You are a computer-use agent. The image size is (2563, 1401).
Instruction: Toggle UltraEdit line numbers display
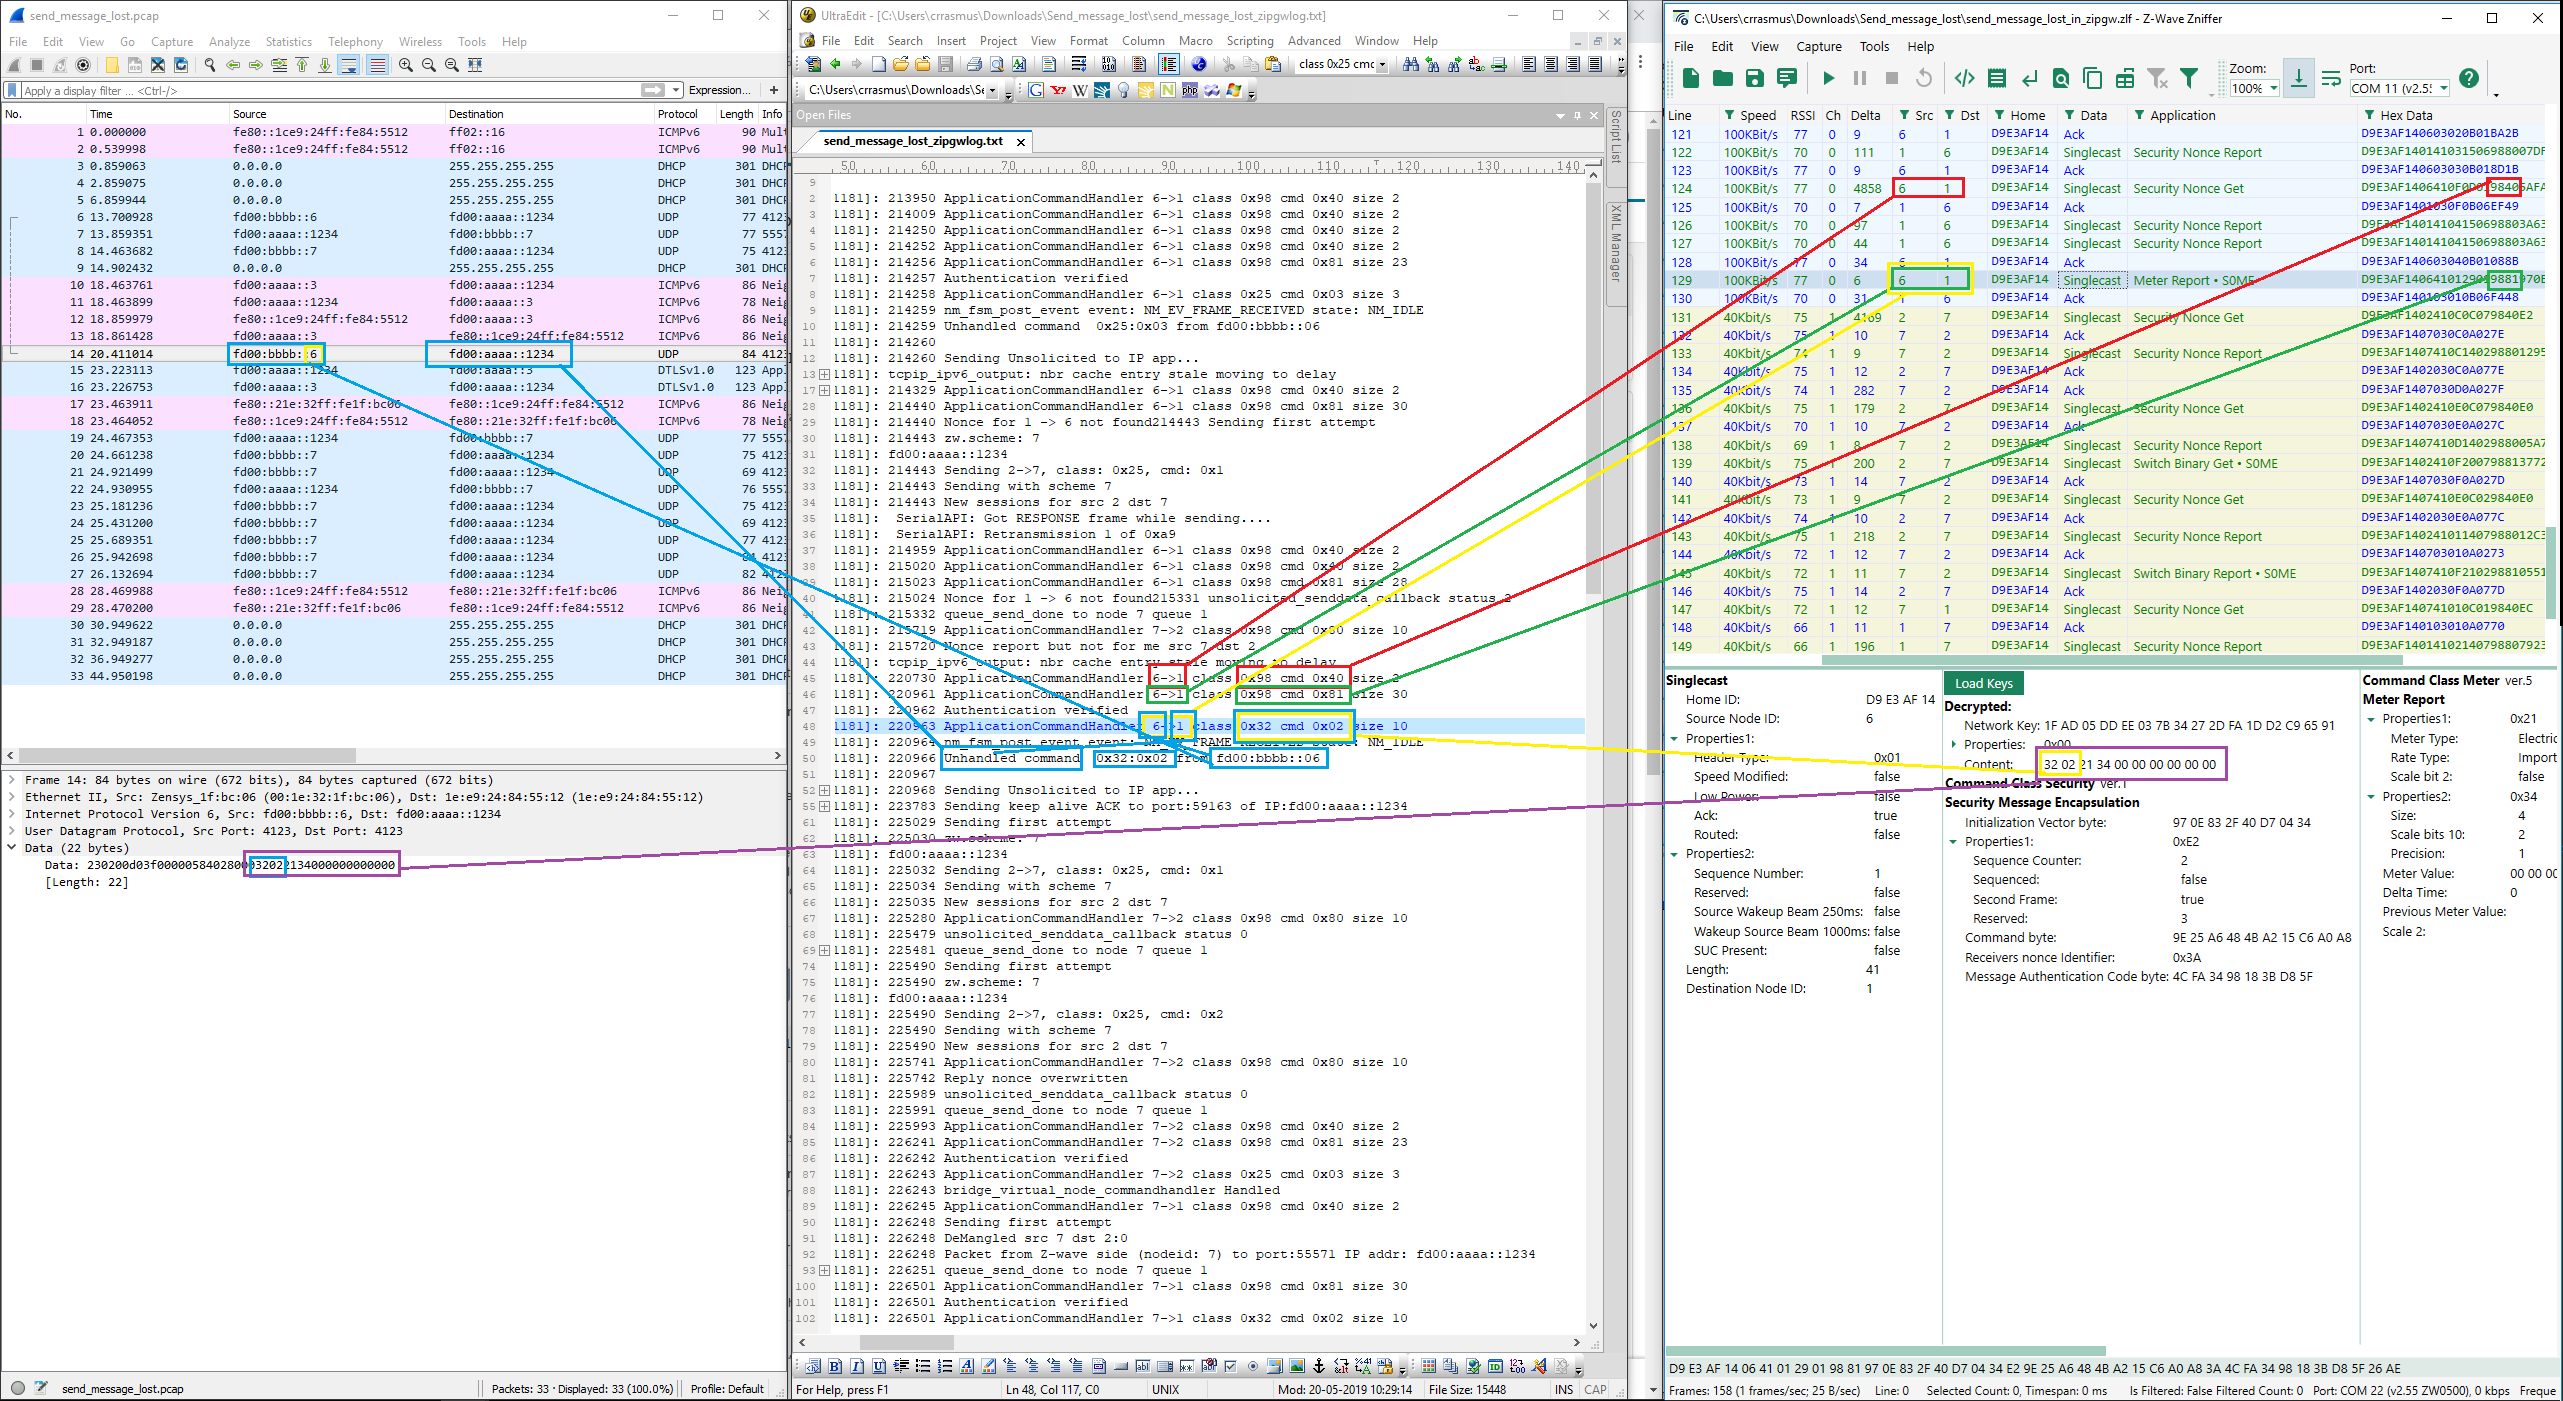tap(1168, 64)
